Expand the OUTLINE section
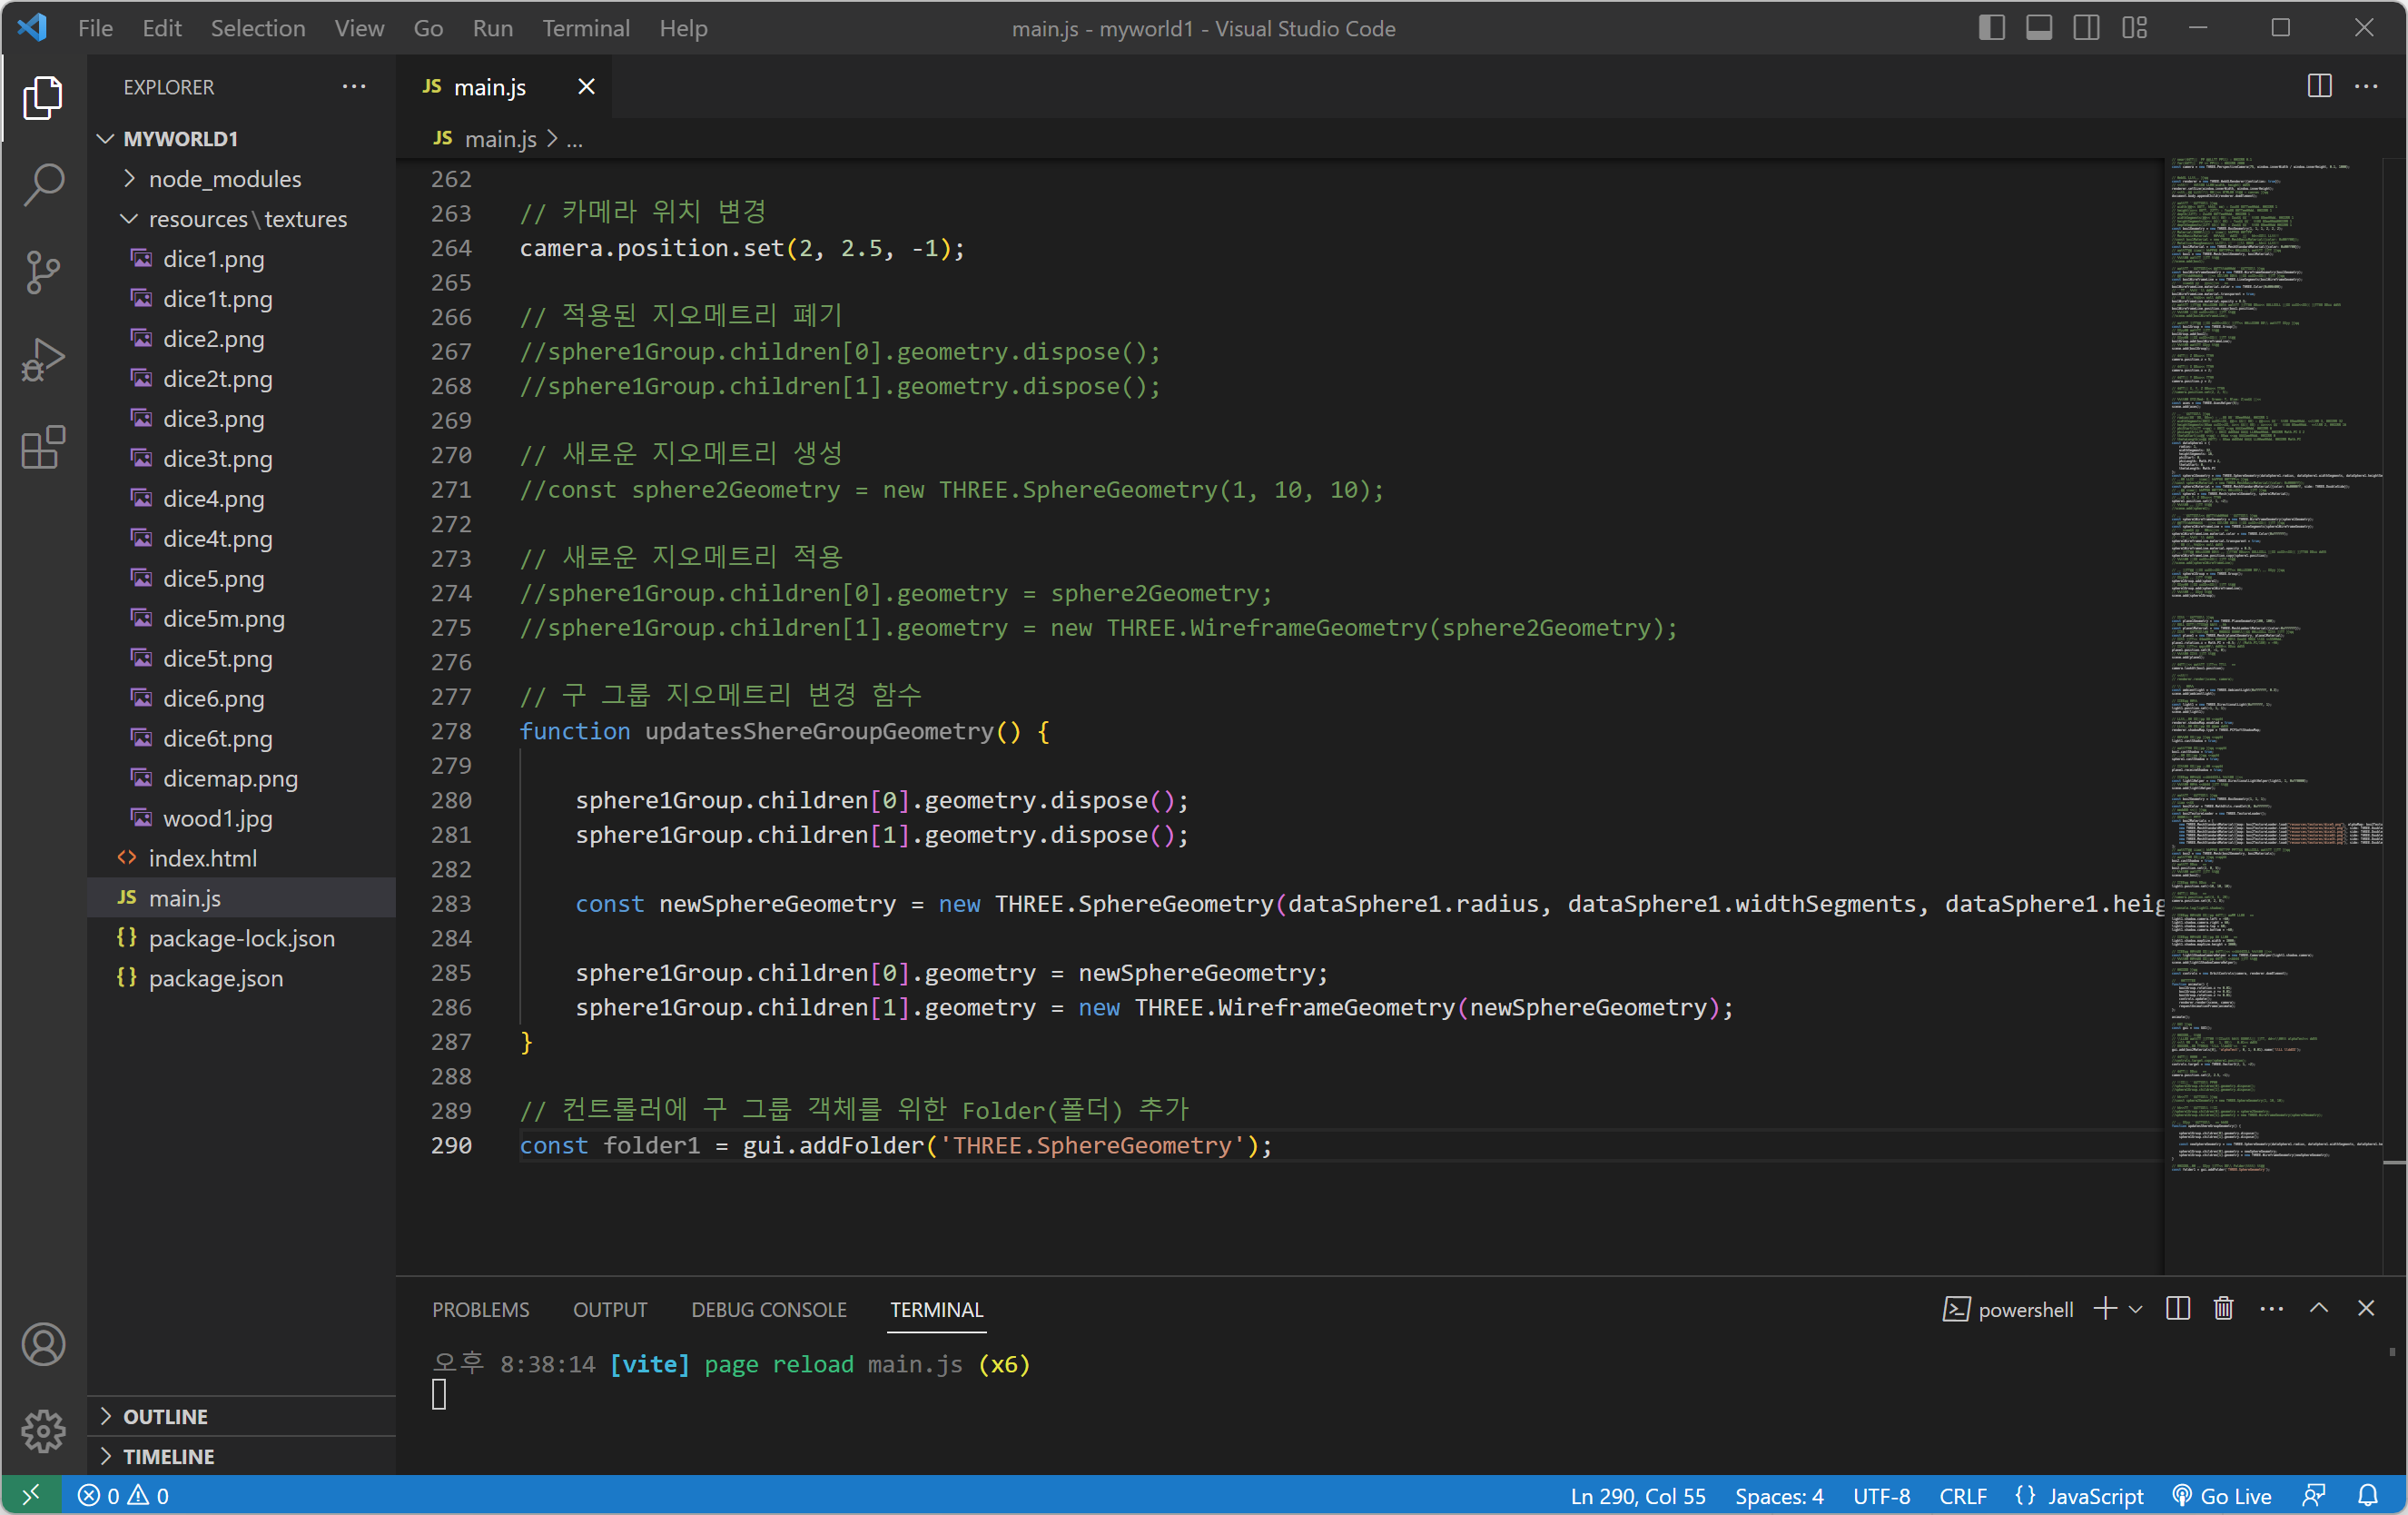Screen dimensions: 2408x1515 [x=165, y=1416]
